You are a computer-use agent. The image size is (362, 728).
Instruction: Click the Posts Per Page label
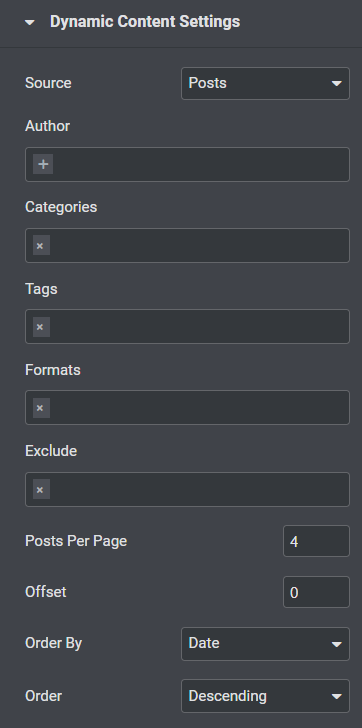point(76,541)
